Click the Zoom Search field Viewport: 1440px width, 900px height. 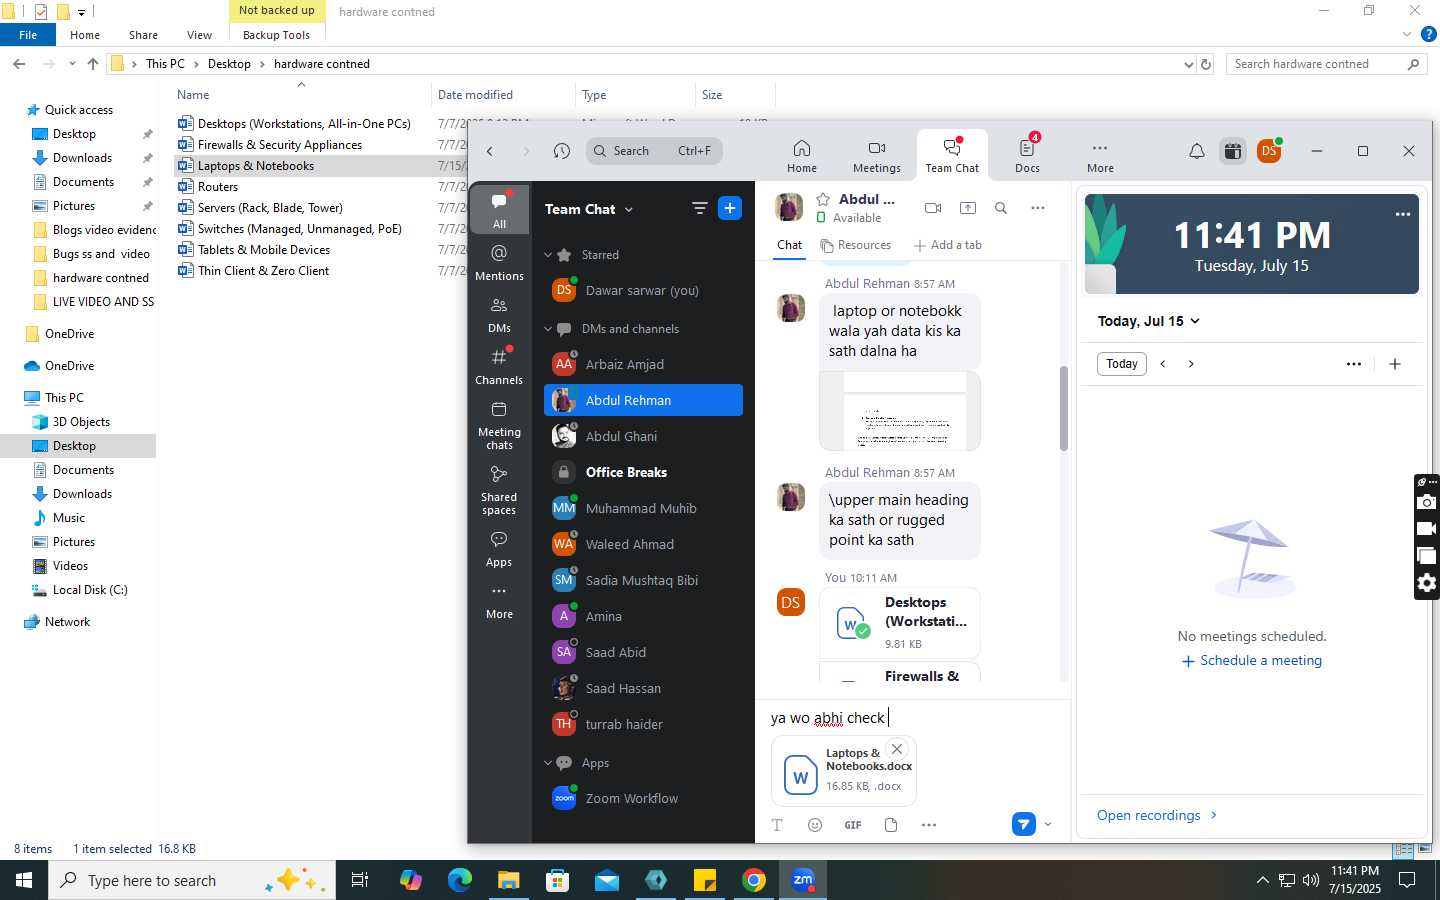(x=654, y=151)
